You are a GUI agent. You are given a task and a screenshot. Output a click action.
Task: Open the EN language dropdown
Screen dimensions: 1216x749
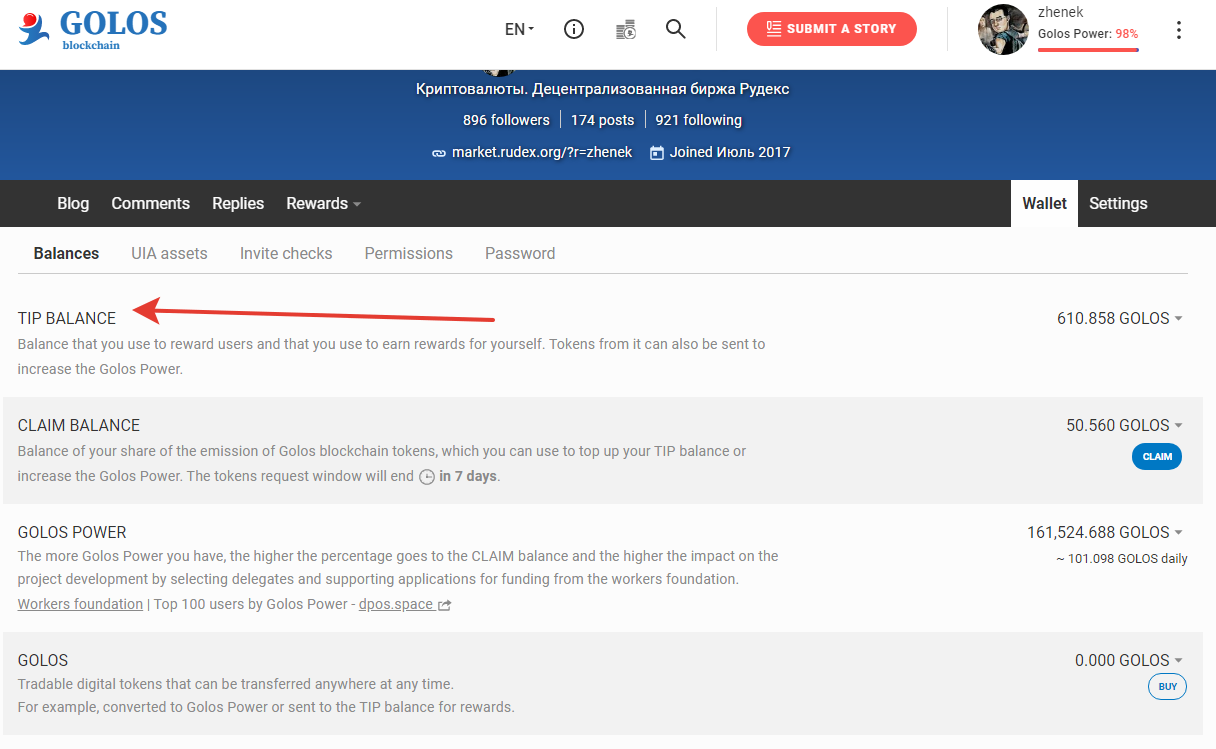(x=519, y=29)
